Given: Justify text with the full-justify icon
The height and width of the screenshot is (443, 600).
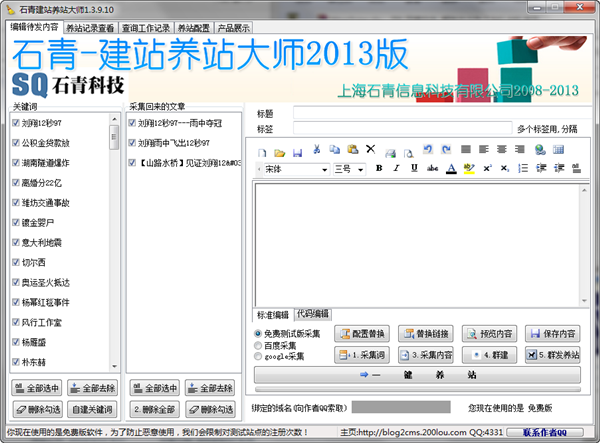Looking at the screenshot, I should click(x=466, y=149).
